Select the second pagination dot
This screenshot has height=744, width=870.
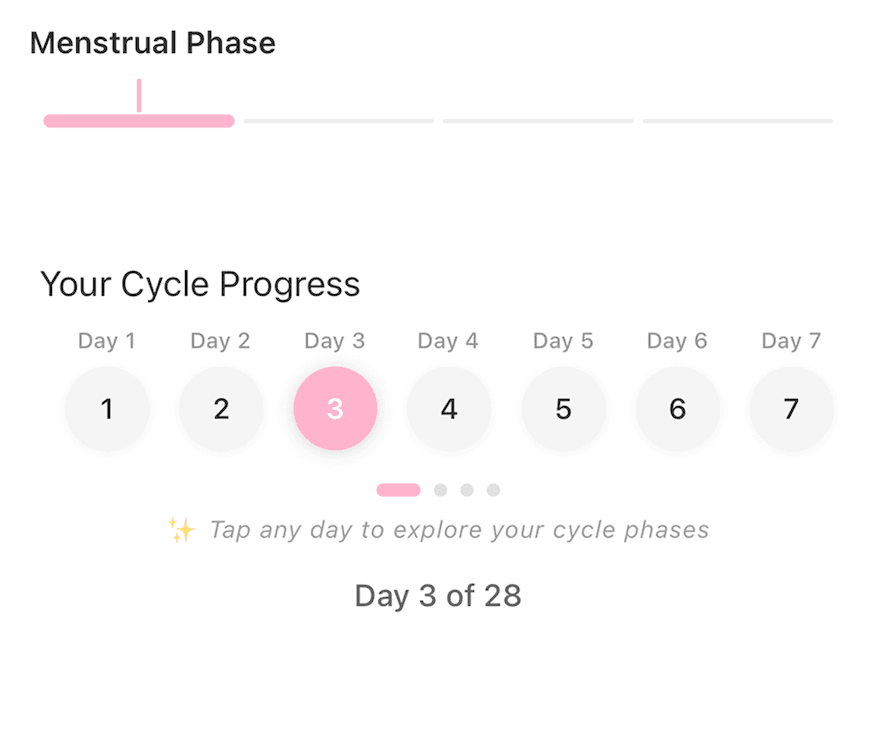click(440, 489)
